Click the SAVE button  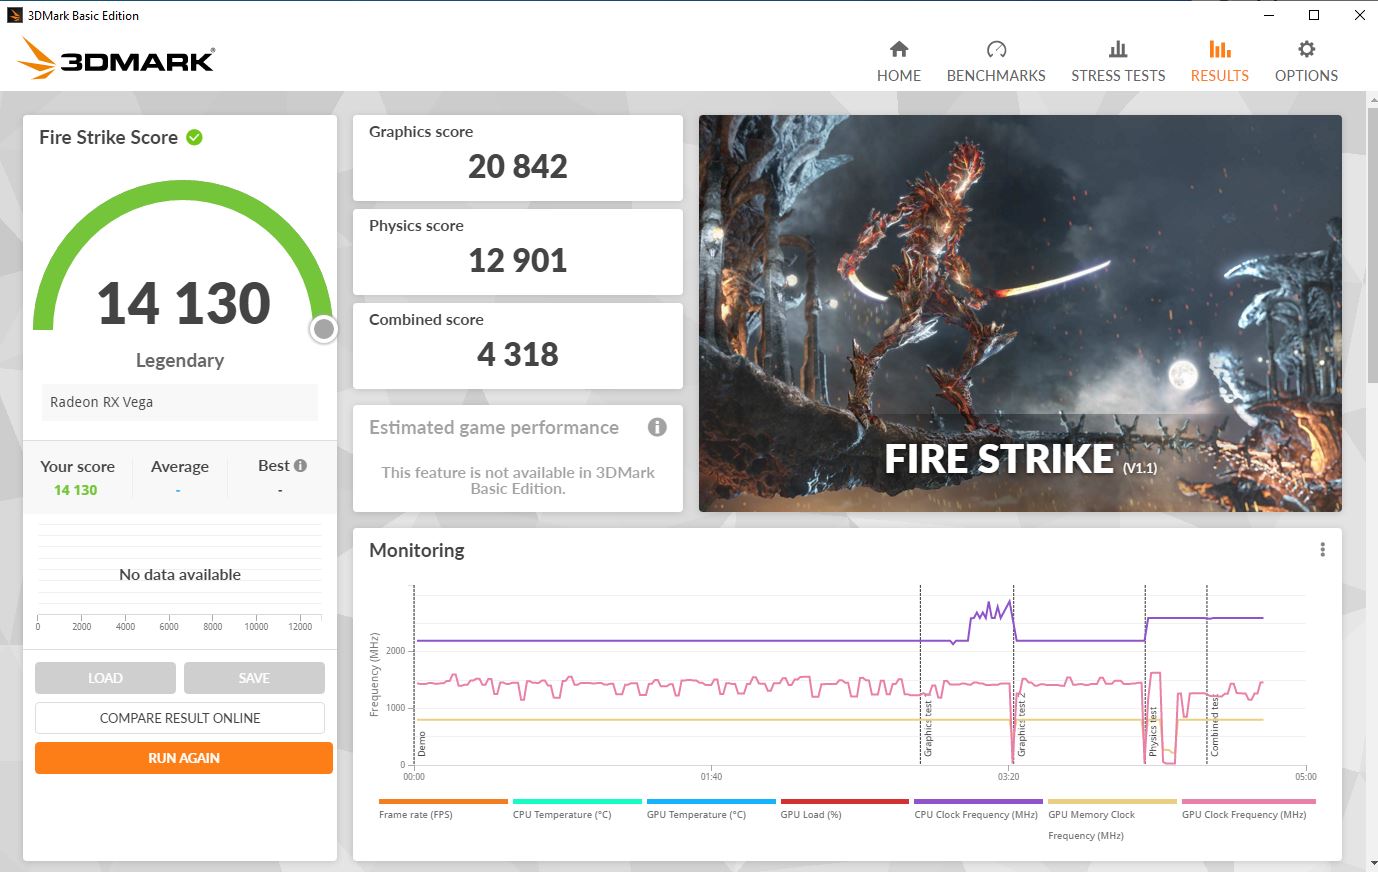[x=254, y=677]
